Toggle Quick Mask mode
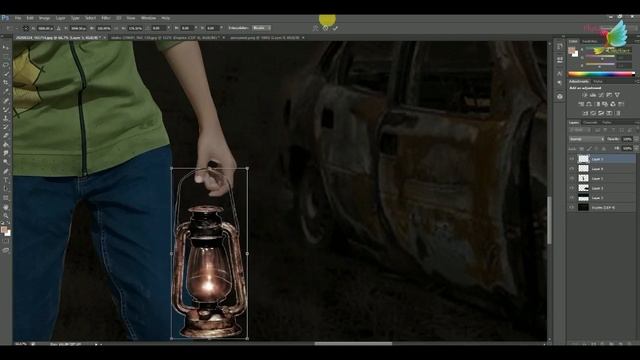The image size is (640, 360). click(6, 242)
